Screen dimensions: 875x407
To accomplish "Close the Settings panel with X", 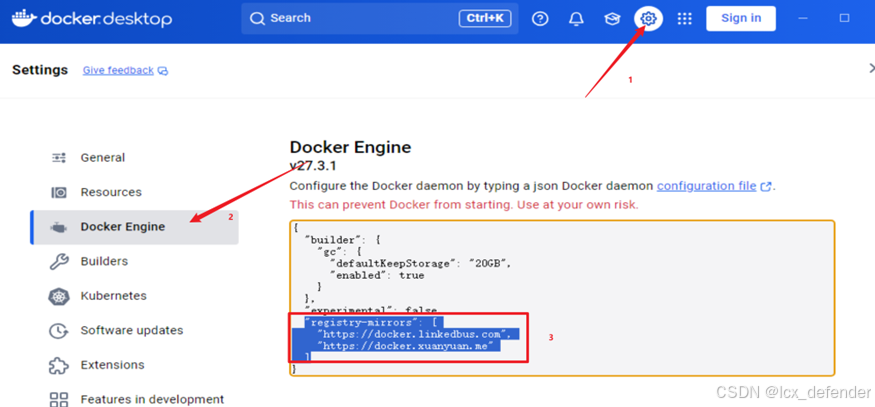I will 871,68.
